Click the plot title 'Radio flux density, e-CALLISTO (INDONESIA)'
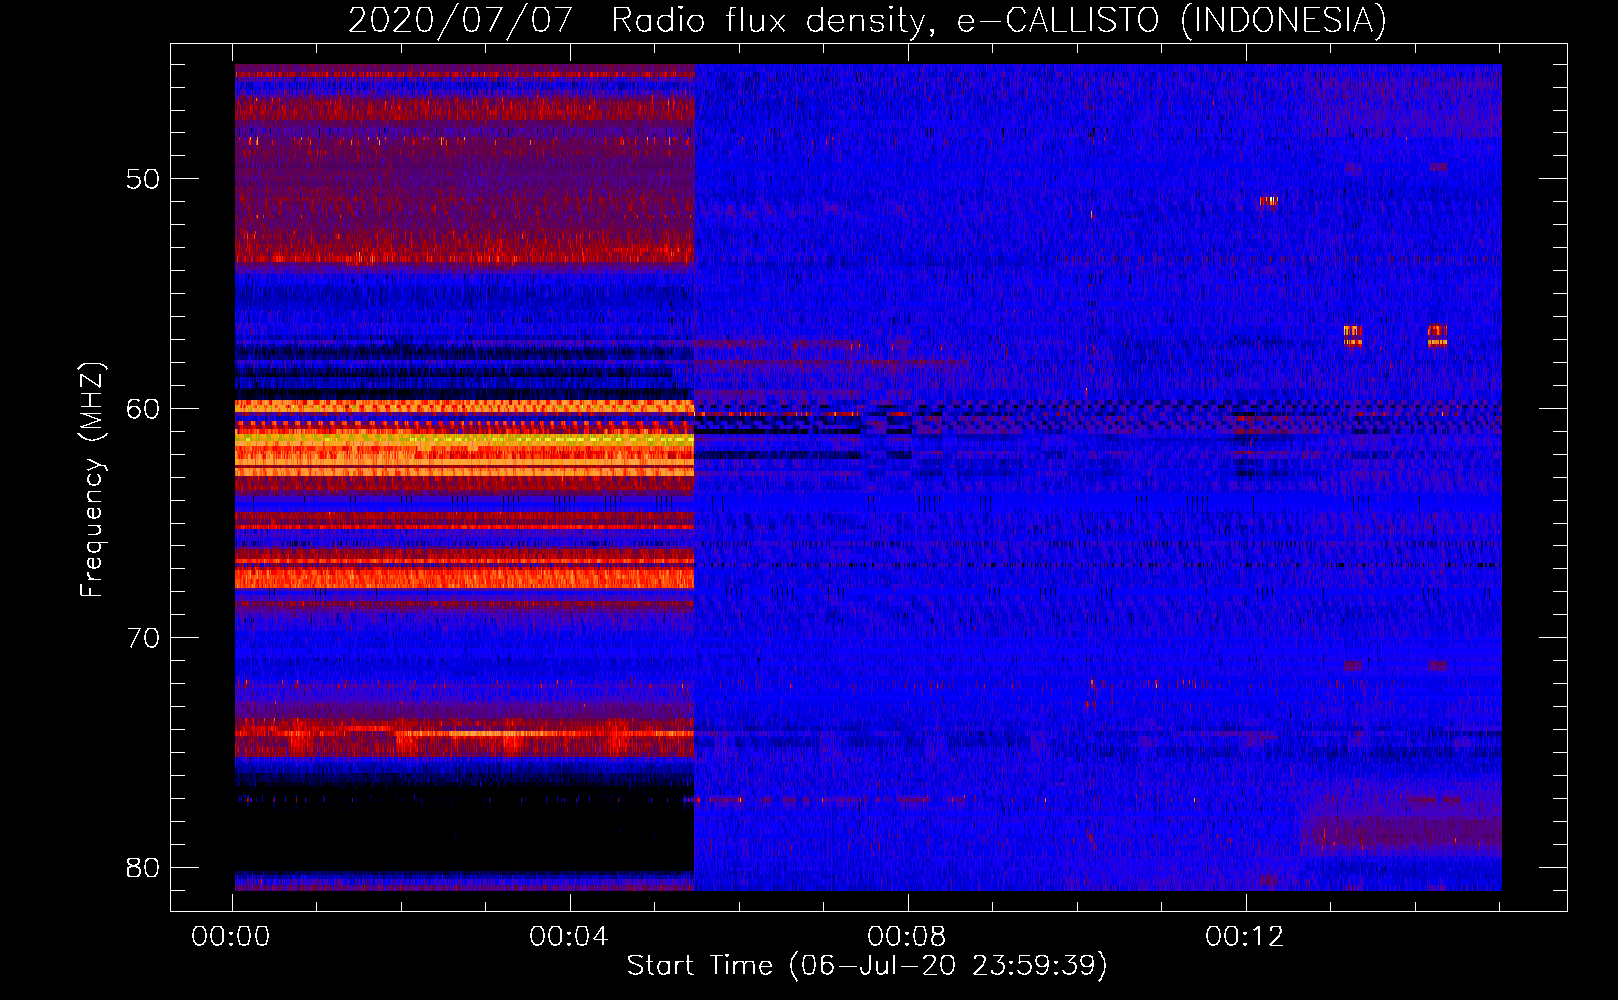The width and height of the screenshot is (1618, 1000). [999, 20]
